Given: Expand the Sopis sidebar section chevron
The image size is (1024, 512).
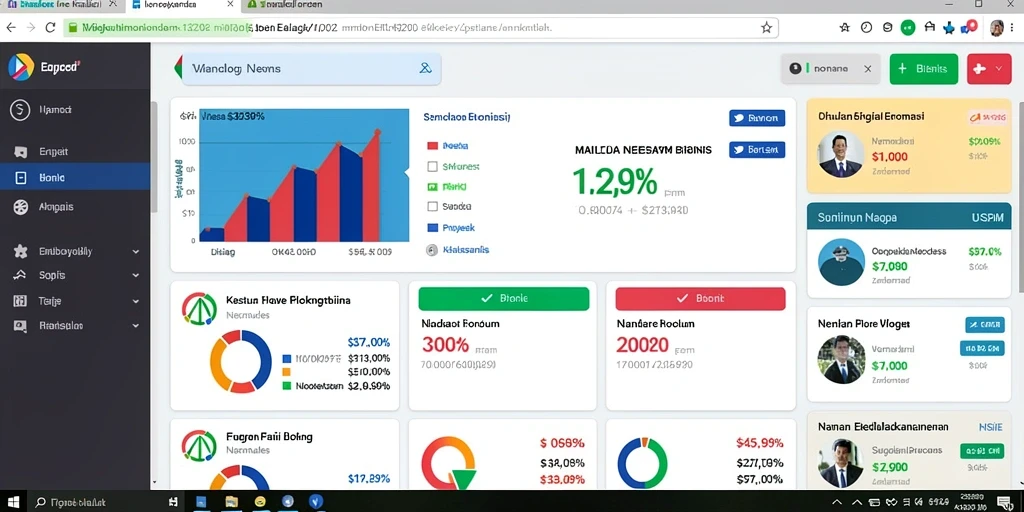Looking at the screenshot, I should (x=136, y=276).
